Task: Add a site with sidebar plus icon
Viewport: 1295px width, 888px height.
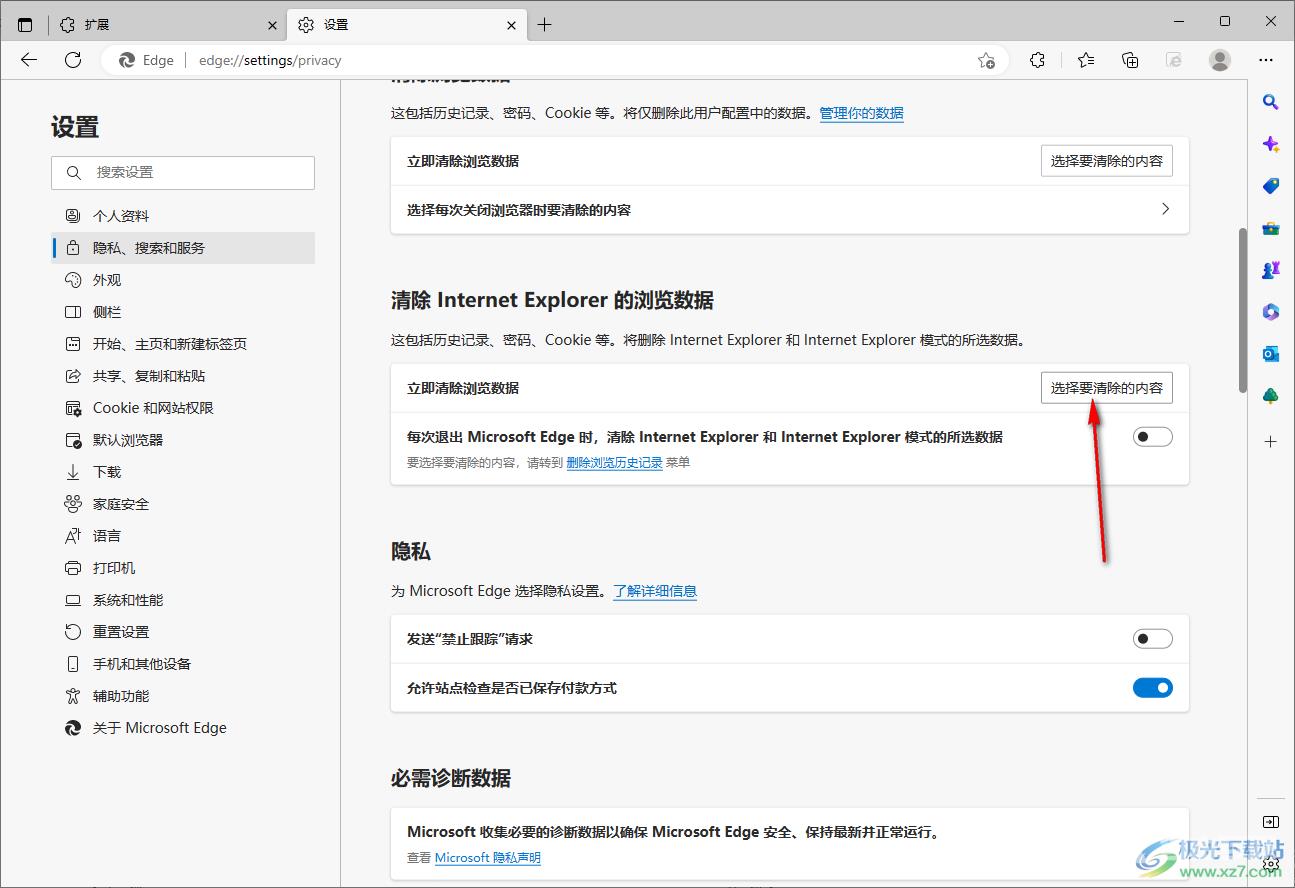Action: point(1271,441)
